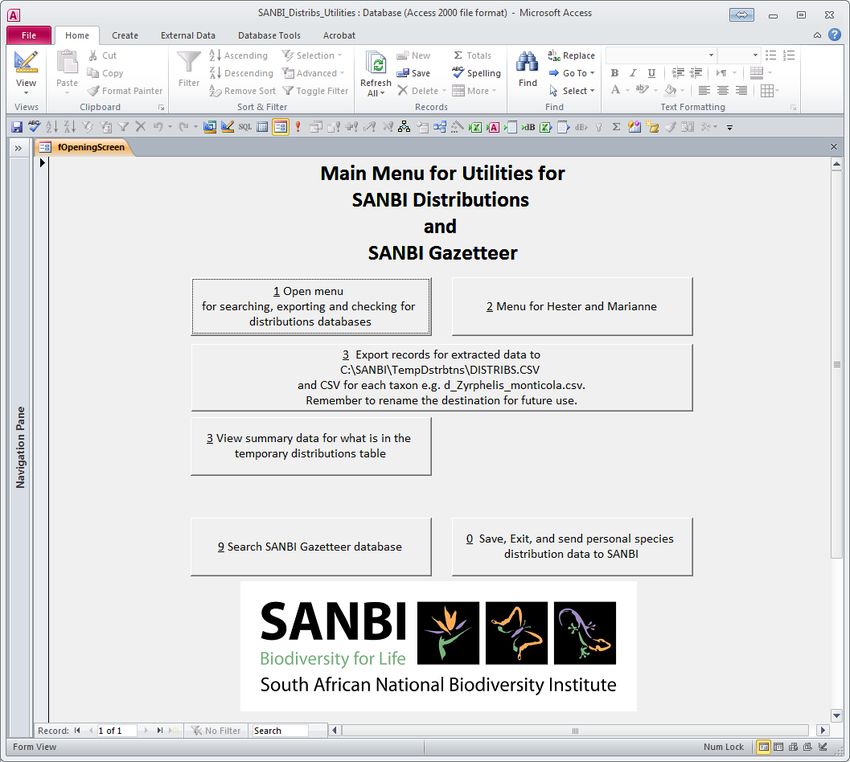Click the Filter funnel icon in ribbon

pos(189,62)
